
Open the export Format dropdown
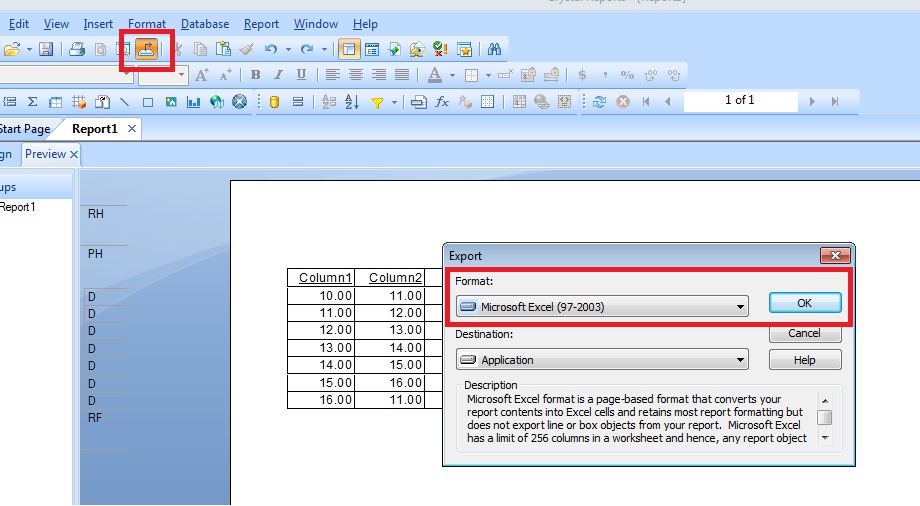pos(601,307)
